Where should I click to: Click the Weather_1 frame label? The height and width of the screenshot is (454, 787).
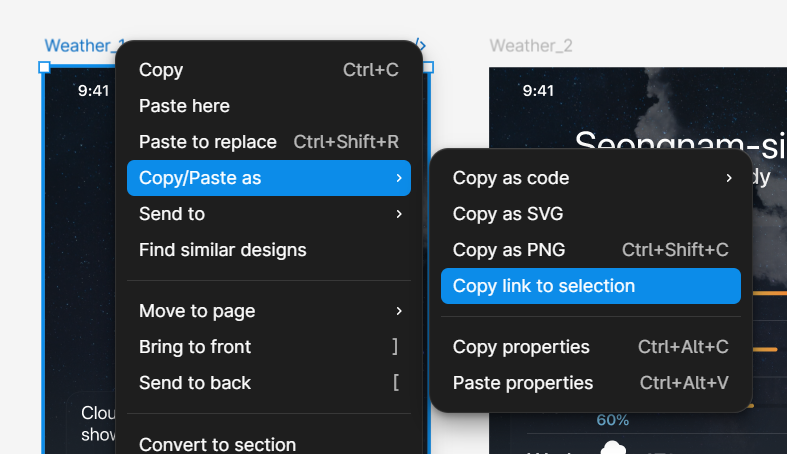[x=80, y=46]
